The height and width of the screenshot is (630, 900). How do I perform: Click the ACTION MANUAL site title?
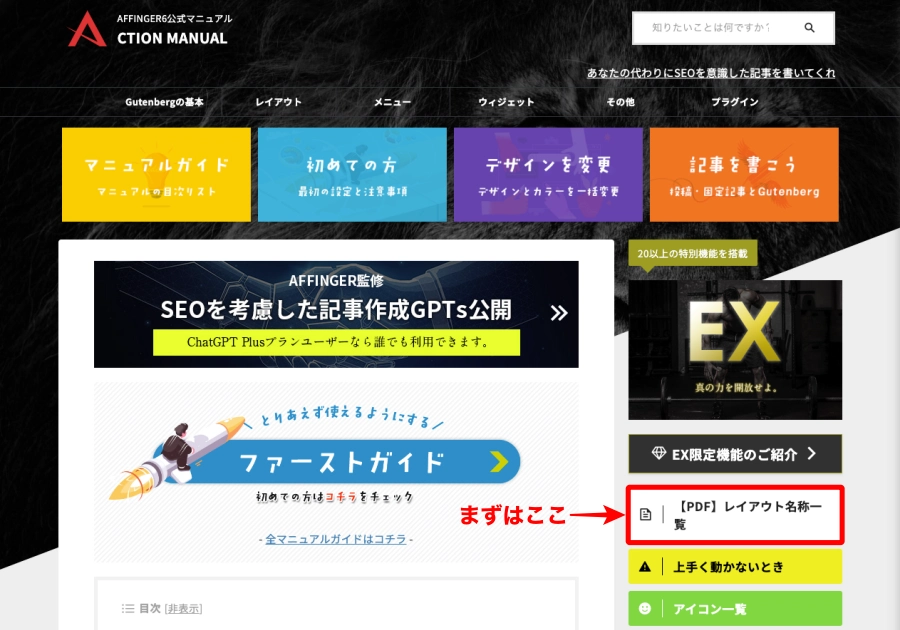pos(172,38)
